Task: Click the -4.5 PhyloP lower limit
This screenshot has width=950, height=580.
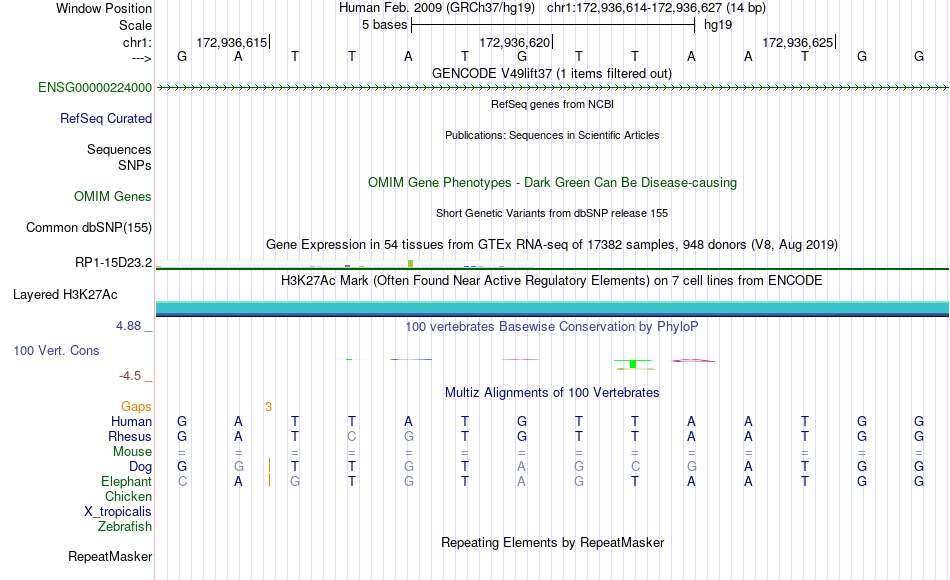Action: tap(130, 376)
